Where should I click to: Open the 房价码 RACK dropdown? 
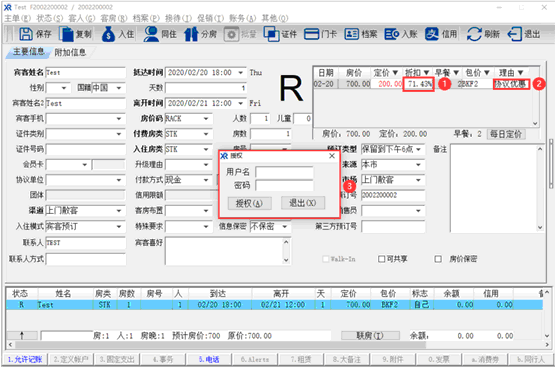coord(206,119)
